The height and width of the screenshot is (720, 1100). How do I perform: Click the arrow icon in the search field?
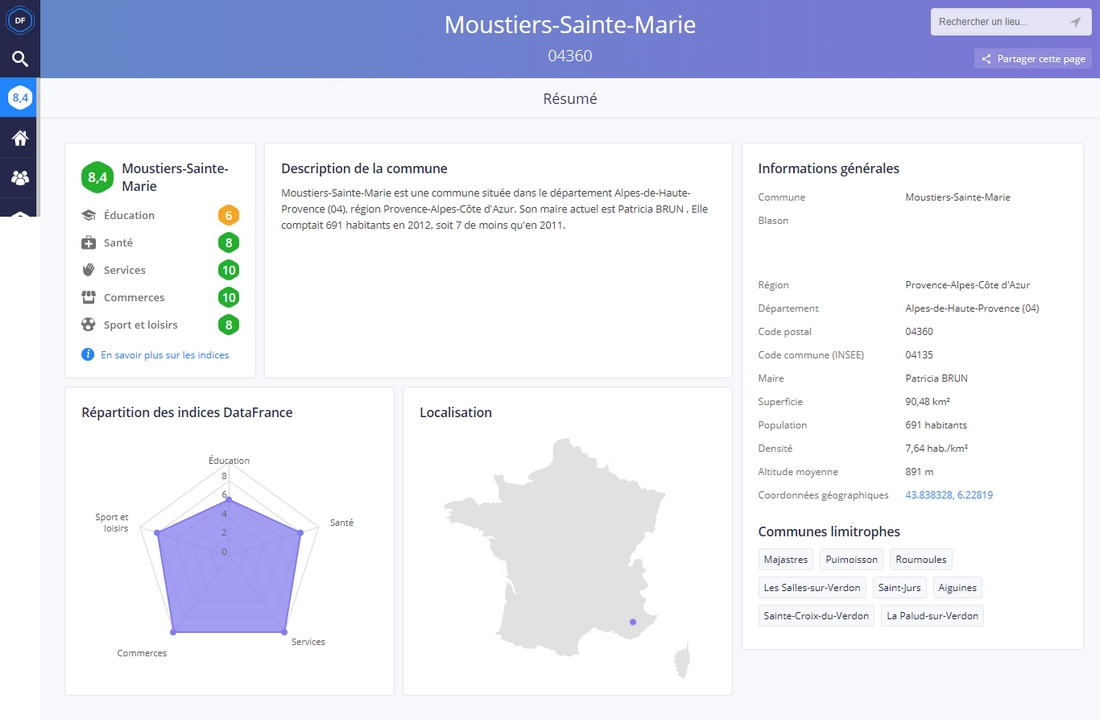pyautogui.click(x=1077, y=21)
